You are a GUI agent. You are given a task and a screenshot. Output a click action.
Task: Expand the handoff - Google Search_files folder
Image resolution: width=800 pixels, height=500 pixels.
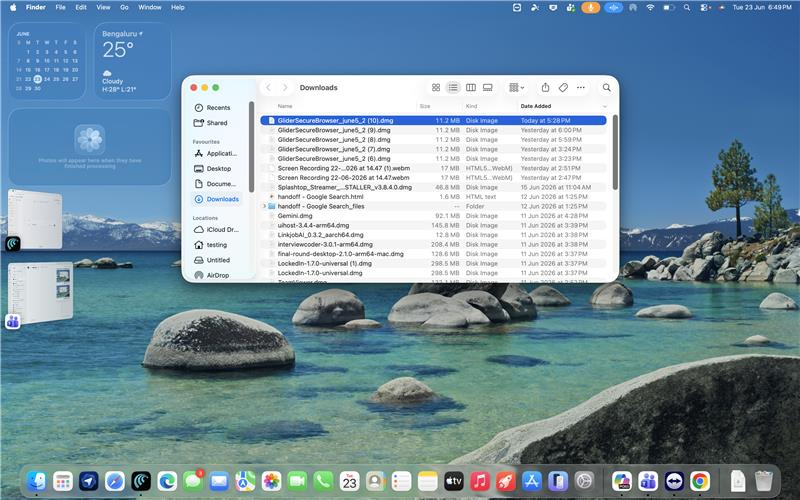point(264,207)
